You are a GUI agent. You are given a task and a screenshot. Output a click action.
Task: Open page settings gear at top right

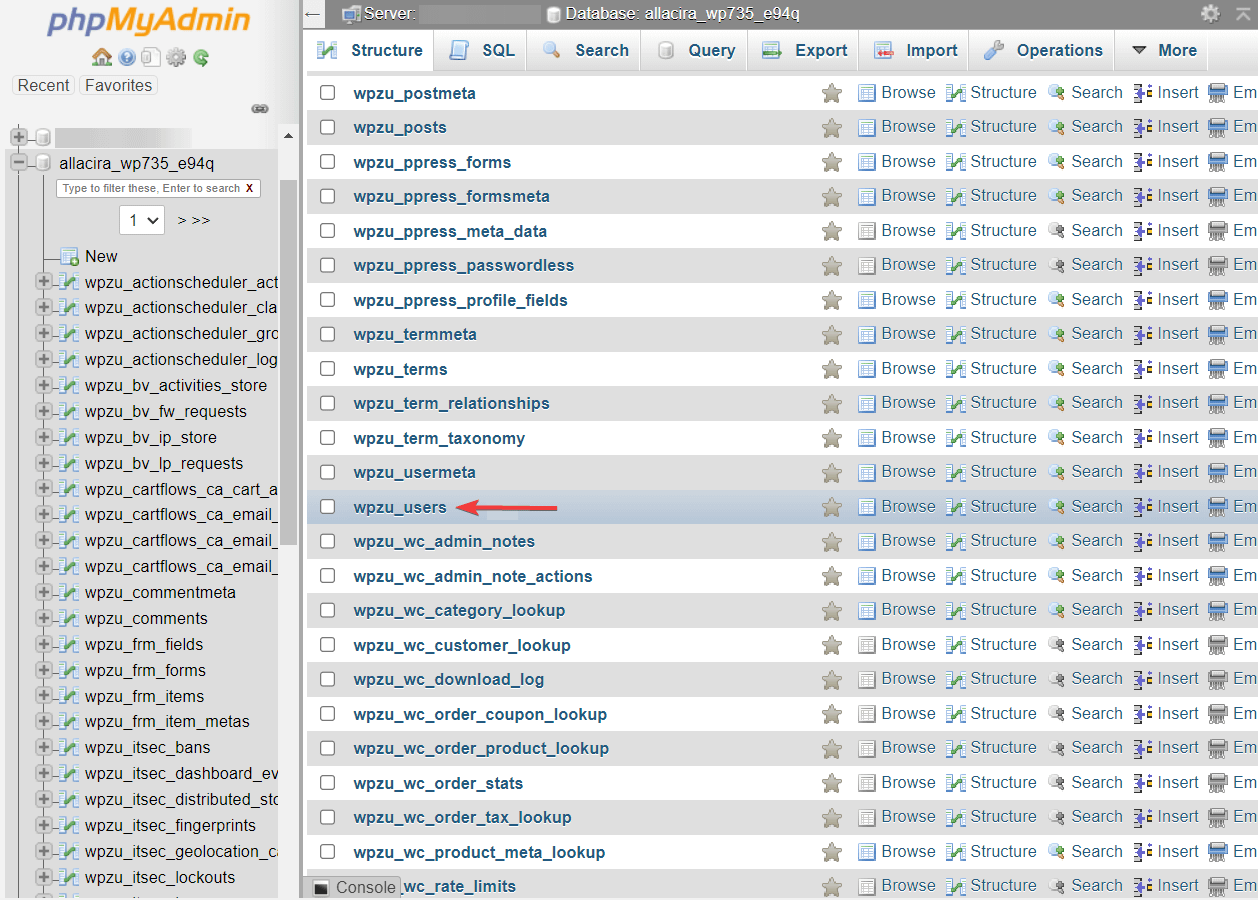pos(1210,14)
